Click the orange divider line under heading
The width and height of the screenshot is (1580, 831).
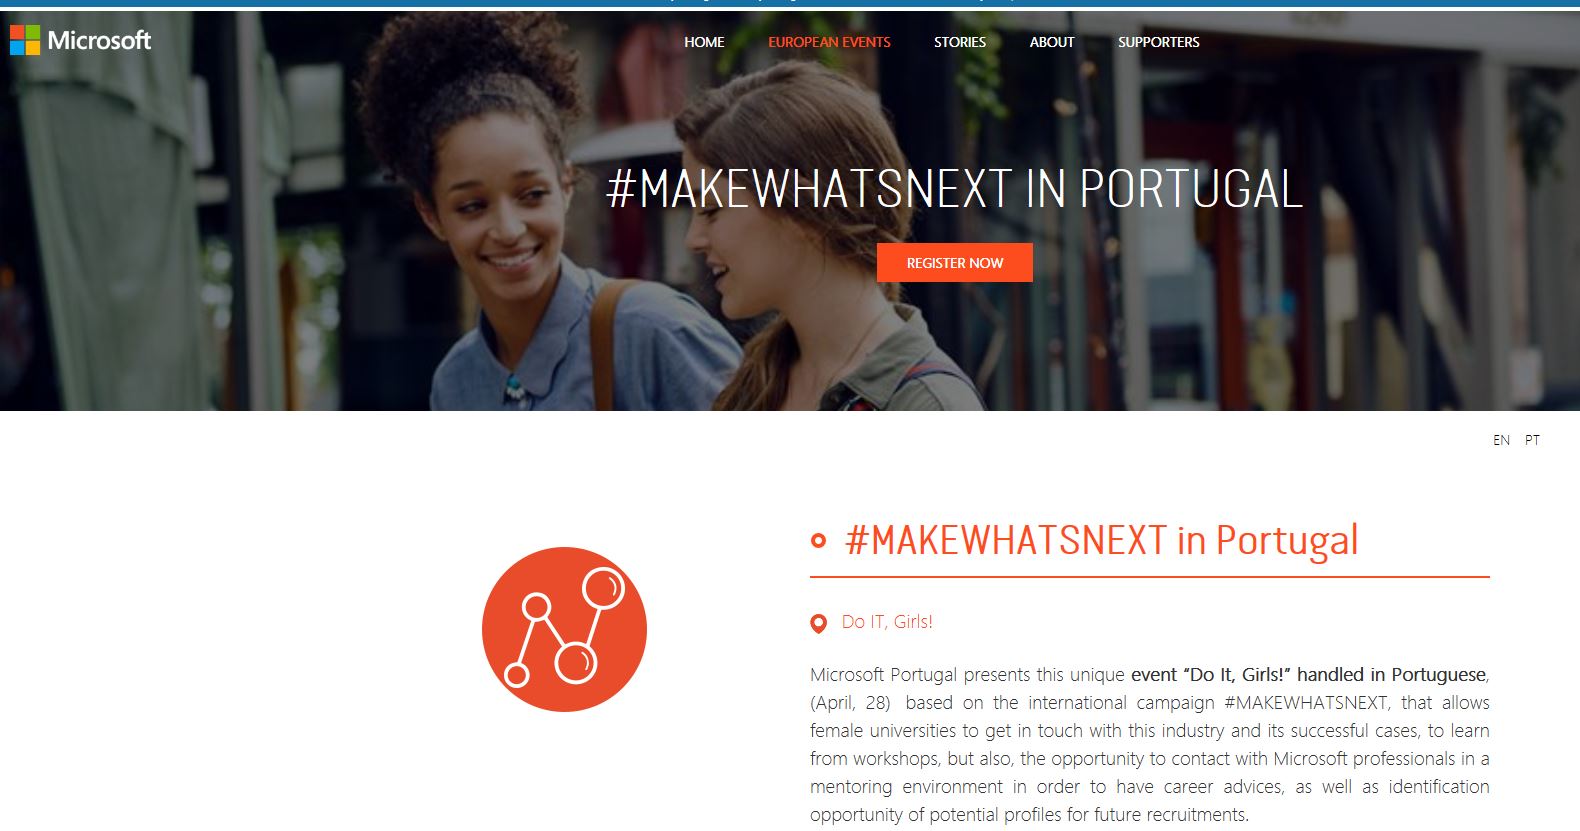pyautogui.click(x=1149, y=577)
